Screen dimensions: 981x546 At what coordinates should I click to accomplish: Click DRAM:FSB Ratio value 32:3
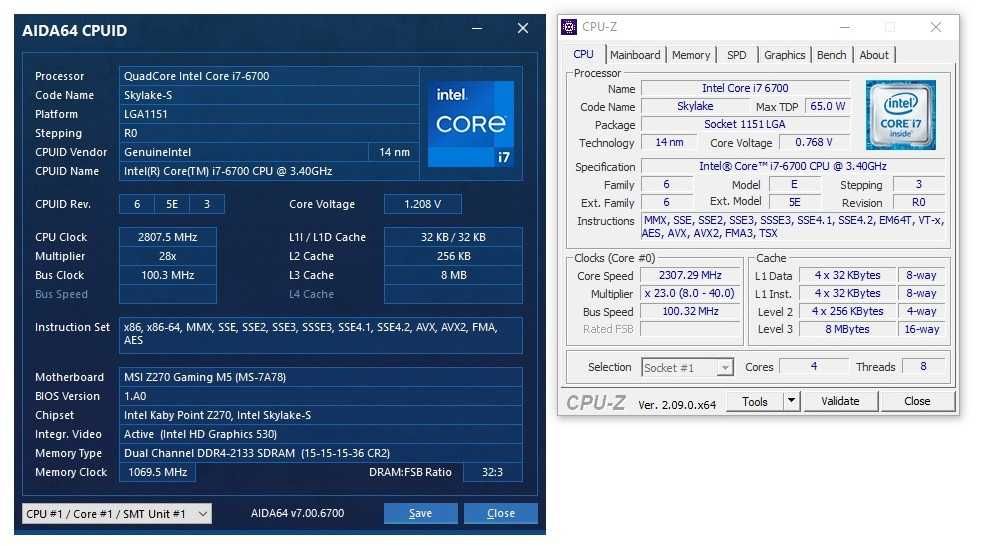tap(492, 472)
